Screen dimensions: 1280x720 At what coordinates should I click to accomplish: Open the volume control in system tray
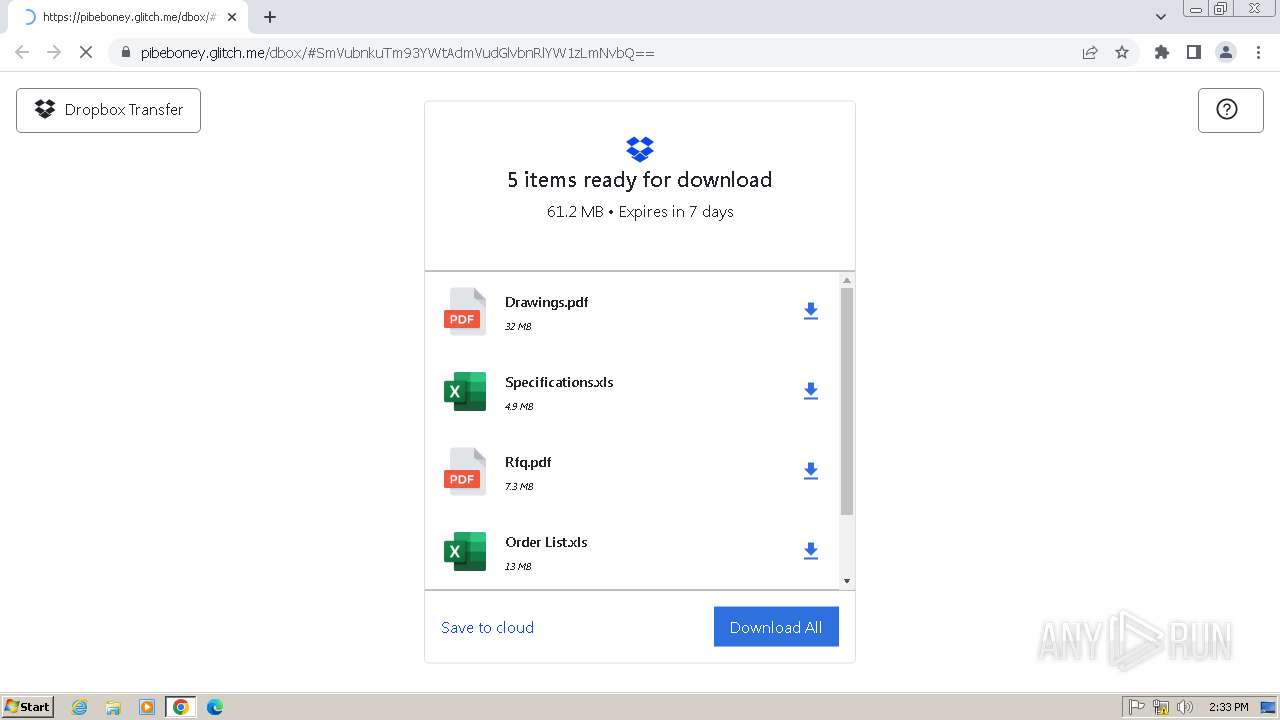pos(1184,707)
